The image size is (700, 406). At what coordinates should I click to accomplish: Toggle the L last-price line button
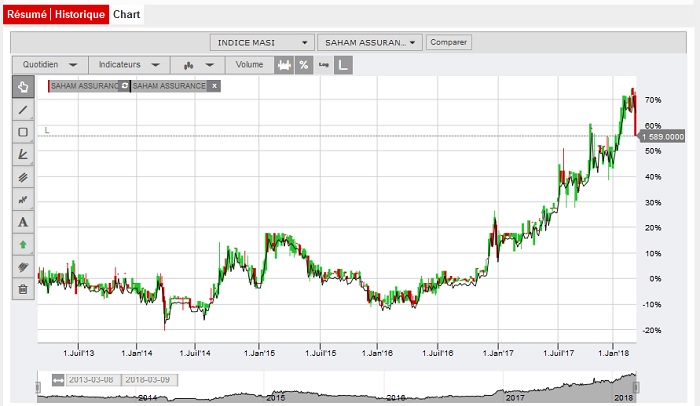click(x=343, y=65)
